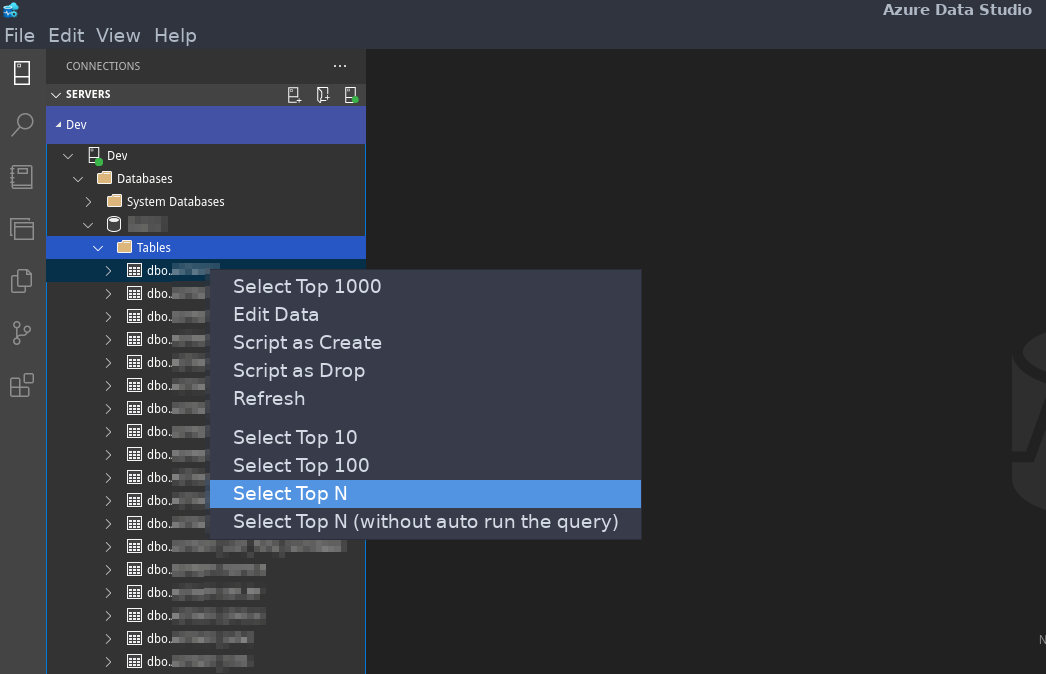
Task: Click the New Server Group icon
Action: pos(323,95)
